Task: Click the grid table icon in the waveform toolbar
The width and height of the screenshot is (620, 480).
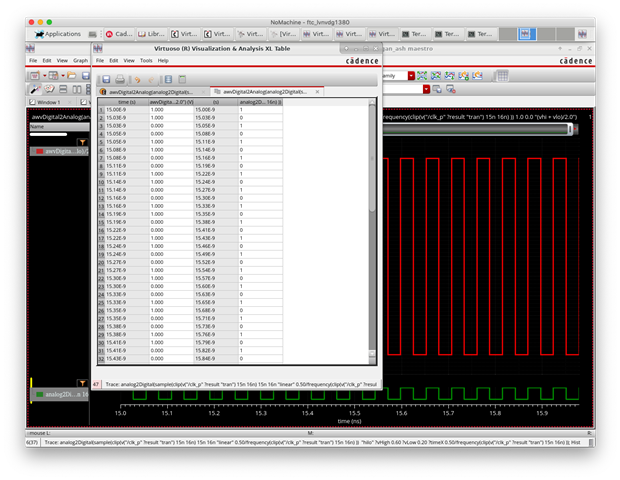Action: 503,76
